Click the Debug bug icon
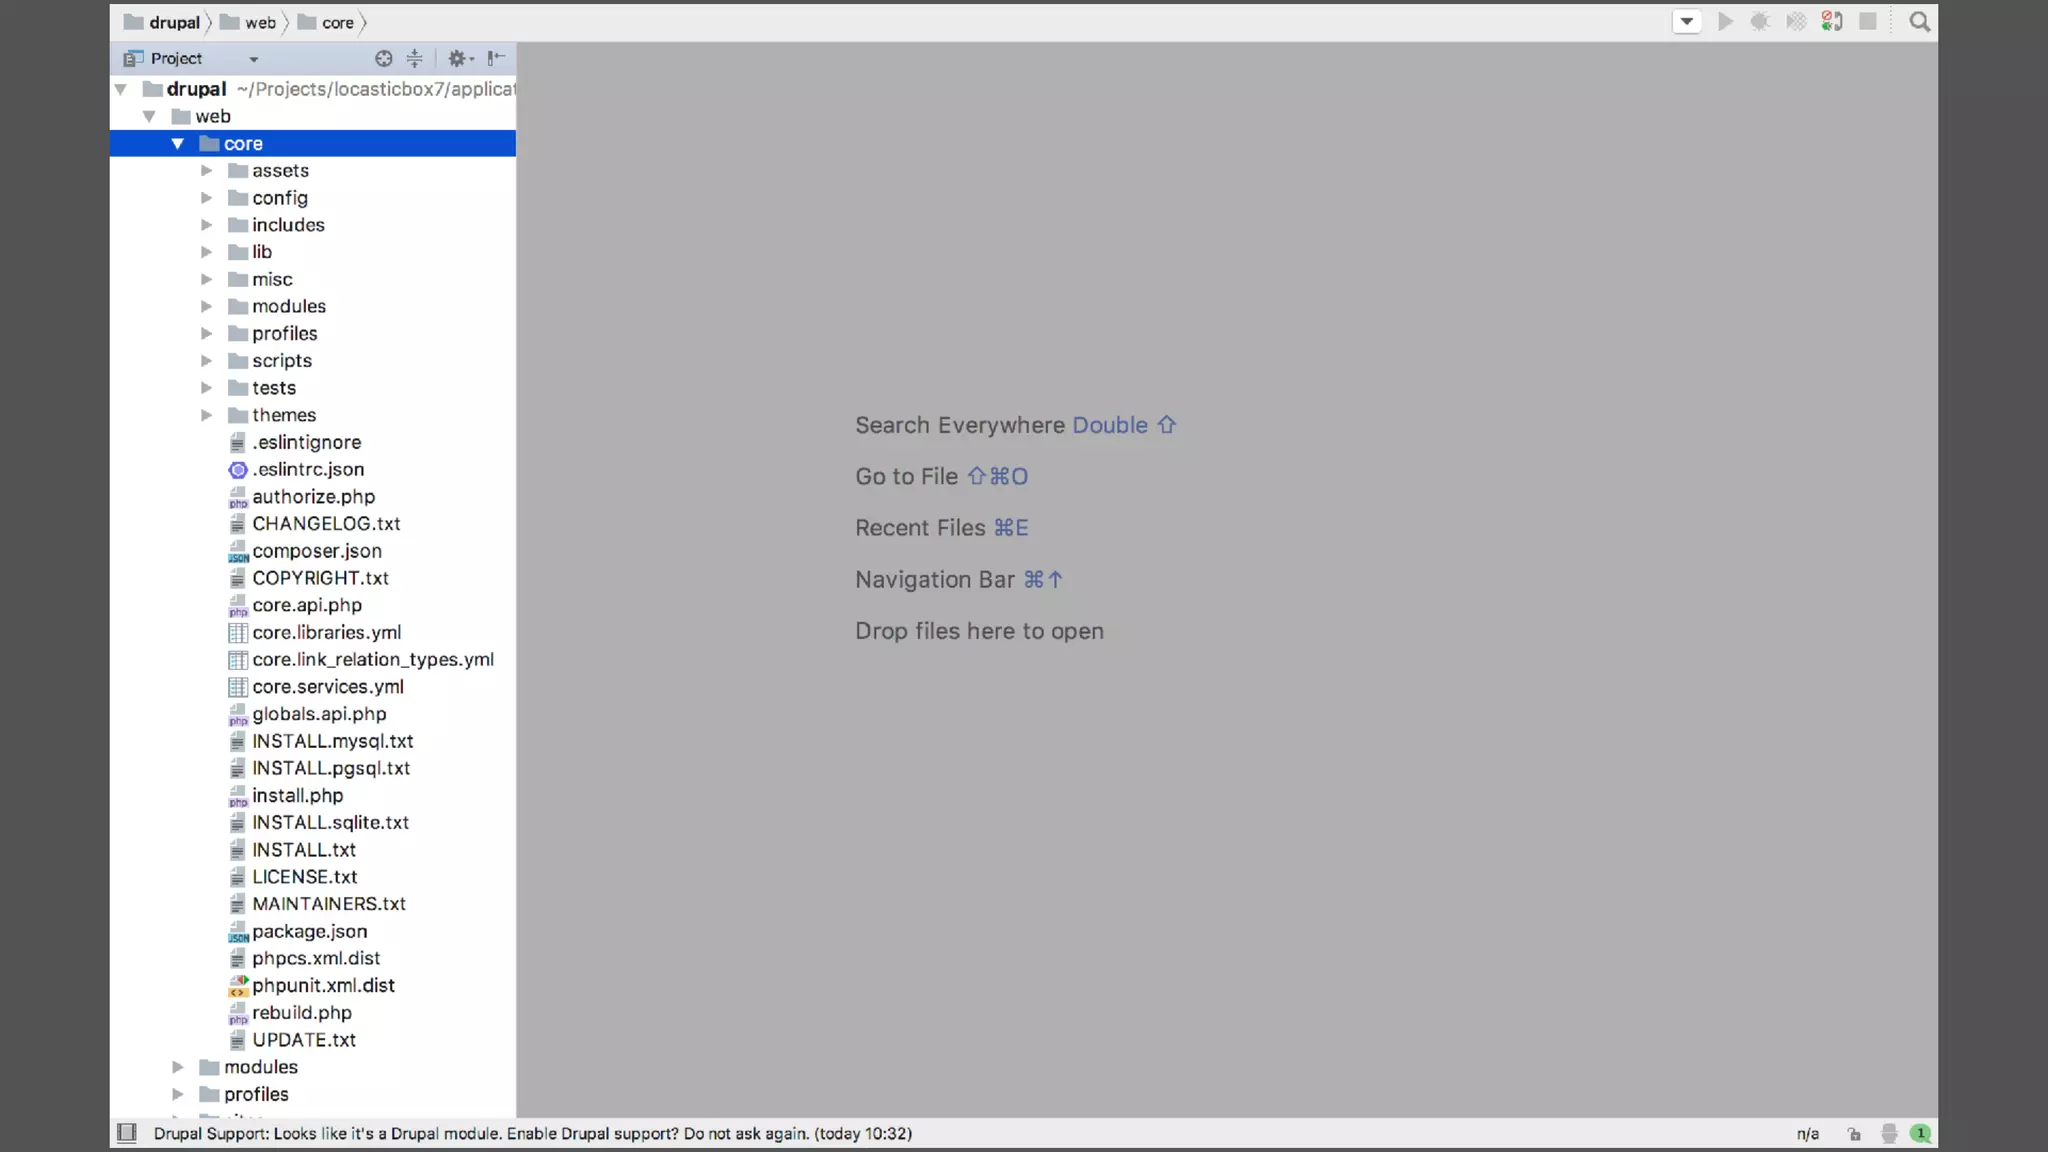The height and width of the screenshot is (1152, 2048). pos(1760,22)
